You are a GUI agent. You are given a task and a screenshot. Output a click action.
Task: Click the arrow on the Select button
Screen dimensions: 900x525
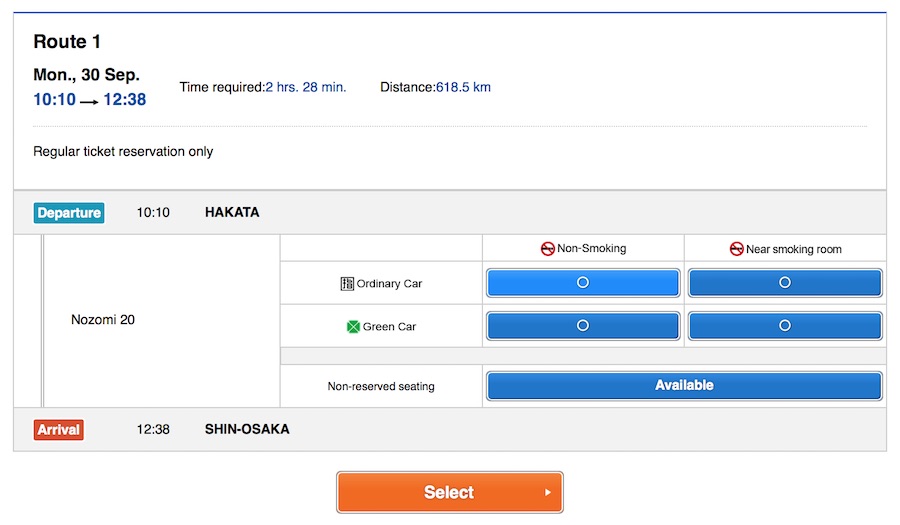tap(547, 493)
